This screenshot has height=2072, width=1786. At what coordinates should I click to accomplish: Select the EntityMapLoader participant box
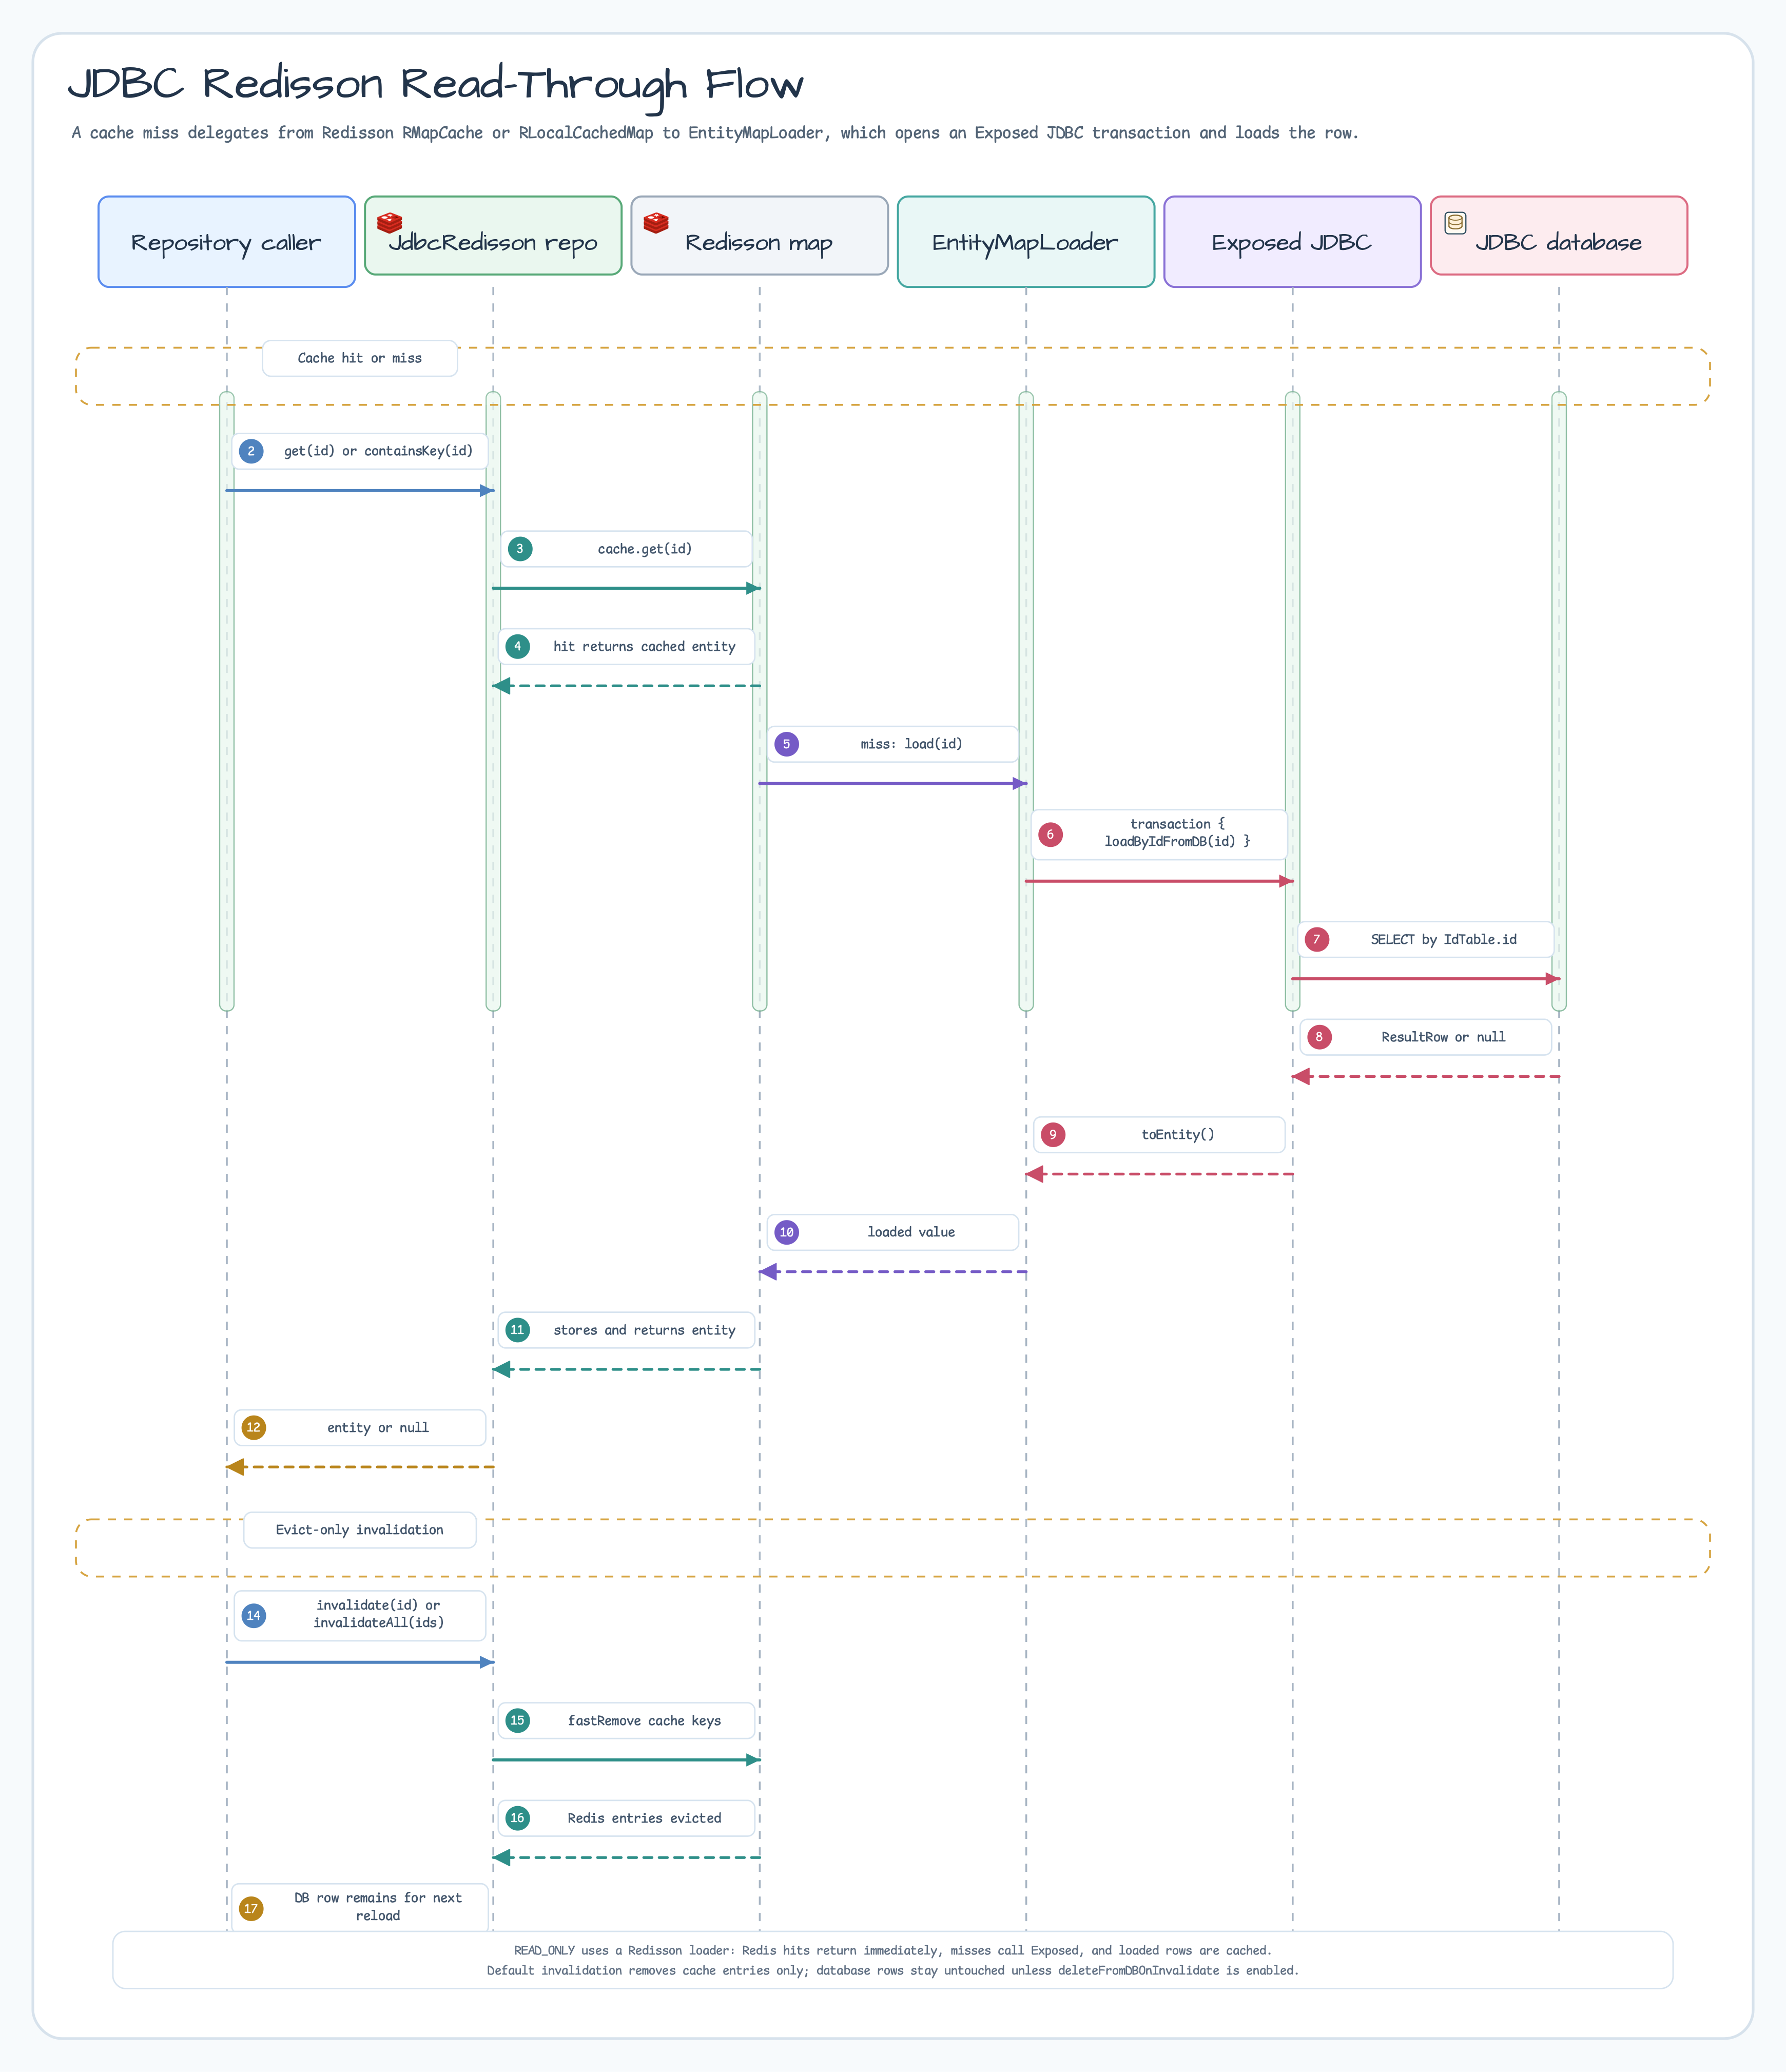click(1026, 242)
